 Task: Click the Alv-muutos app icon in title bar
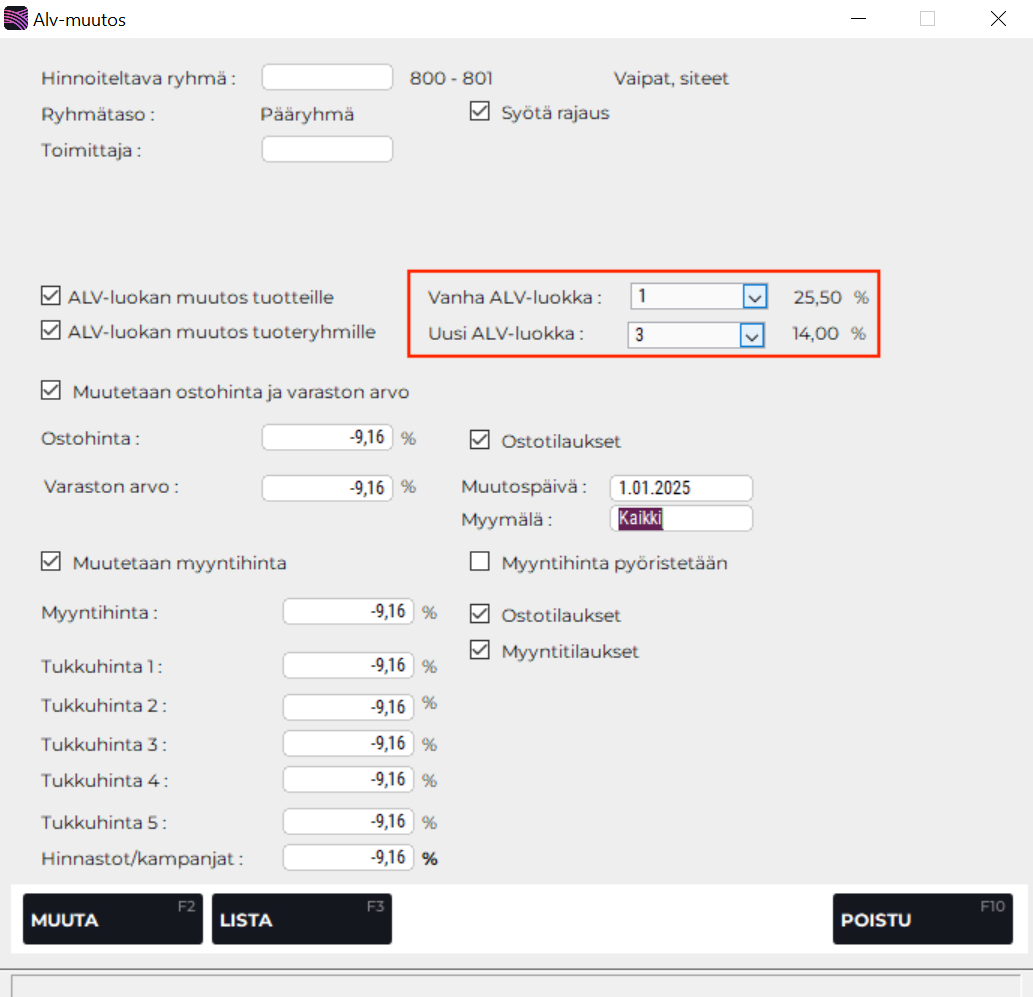[17, 19]
